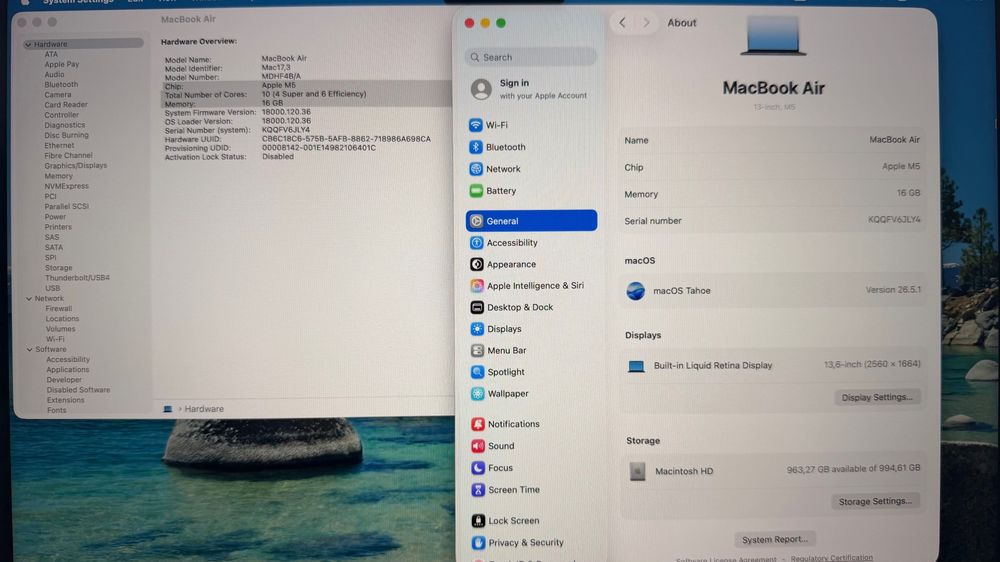Select Applications under Software tree
The height and width of the screenshot is (562, 1000).
[x=68, y=370]
